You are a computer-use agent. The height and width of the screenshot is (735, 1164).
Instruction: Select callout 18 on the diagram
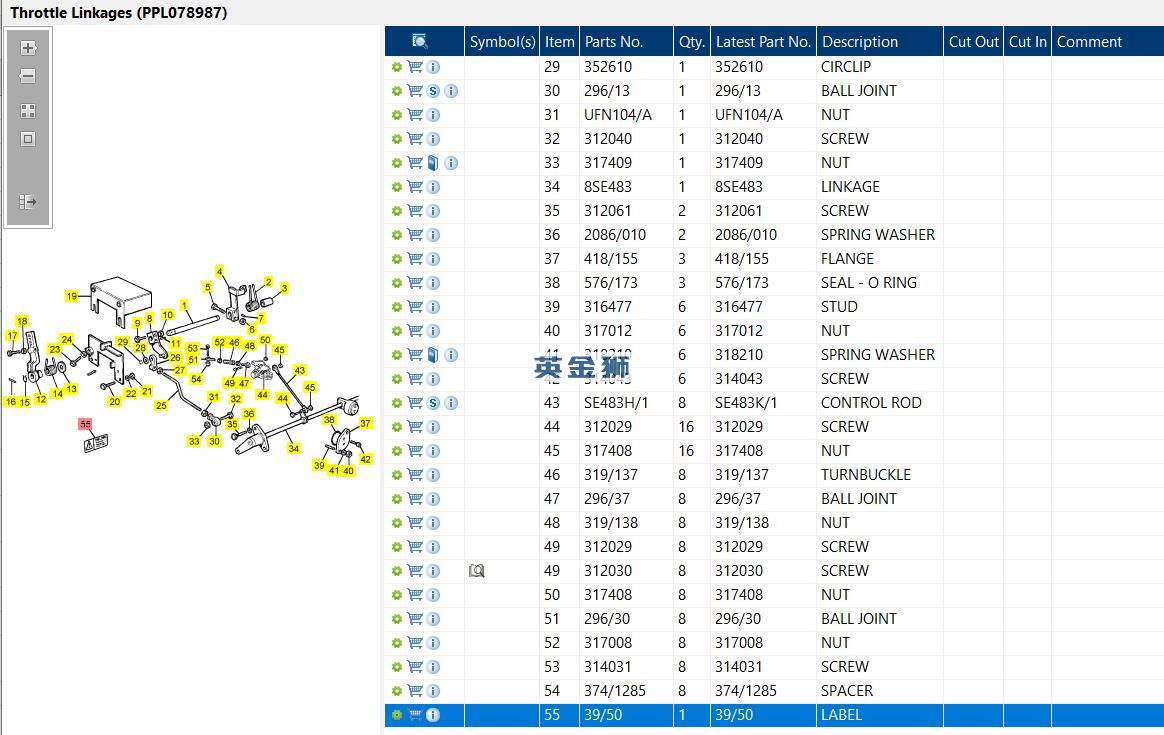[x=22, y=321]
